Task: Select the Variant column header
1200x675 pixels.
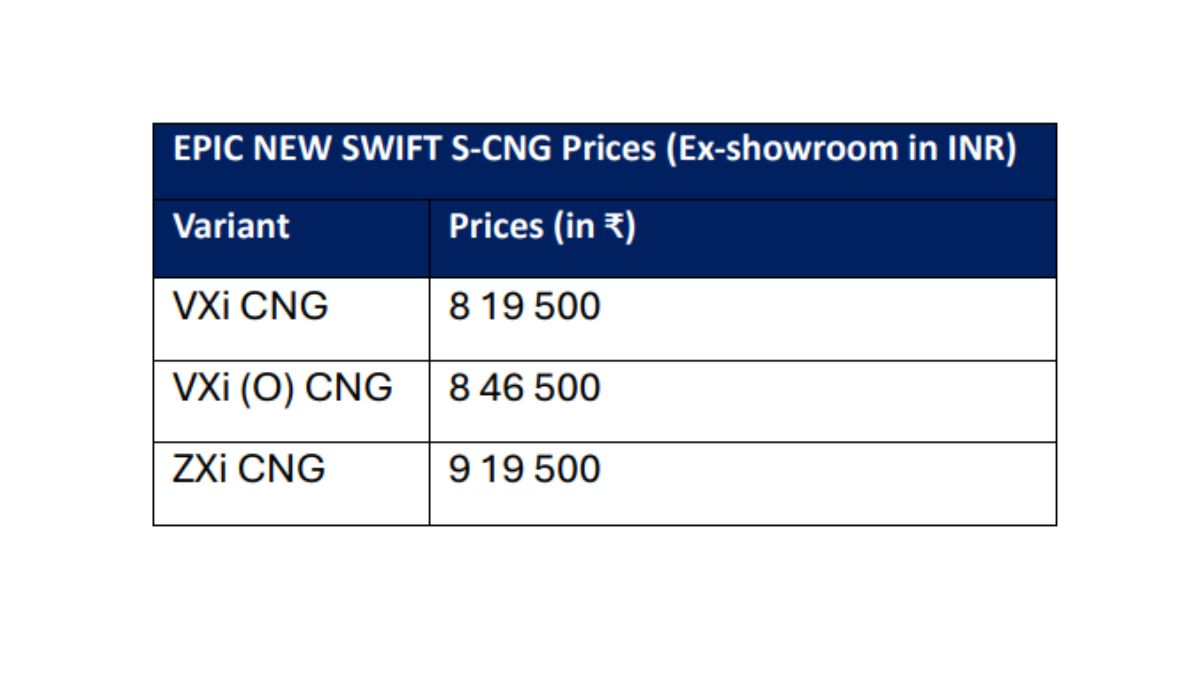Action: point(231,227)
